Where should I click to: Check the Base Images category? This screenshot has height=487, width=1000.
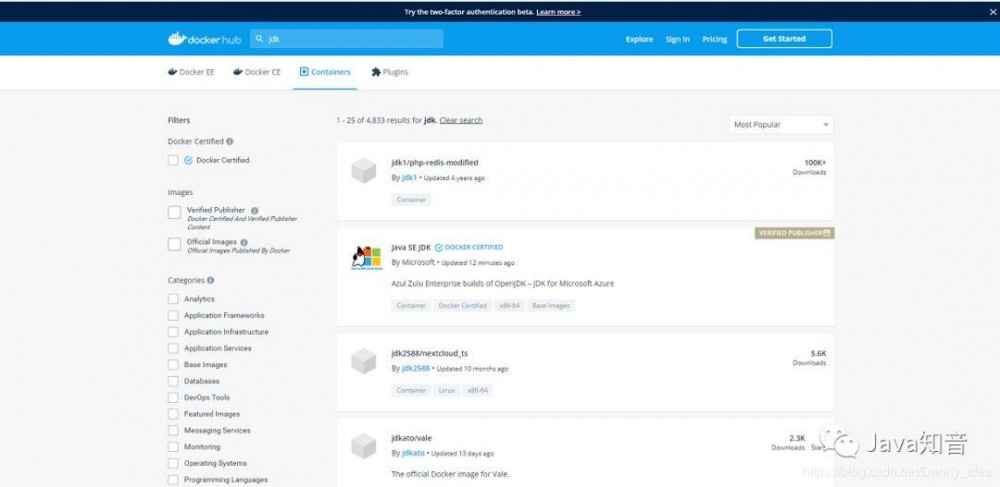coord(173,365)
